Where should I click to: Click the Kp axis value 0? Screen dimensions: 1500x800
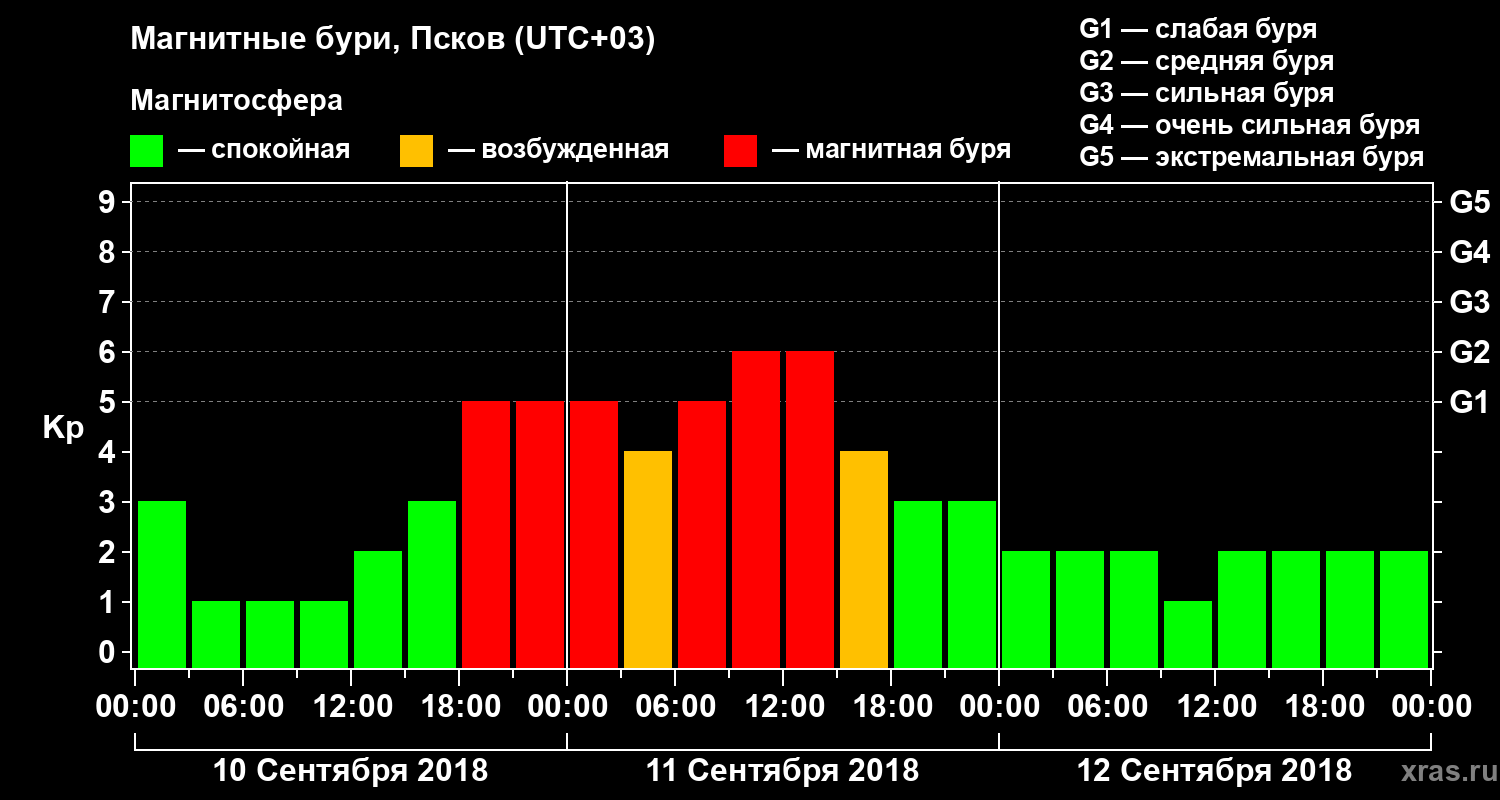click(x=109, y=652)
